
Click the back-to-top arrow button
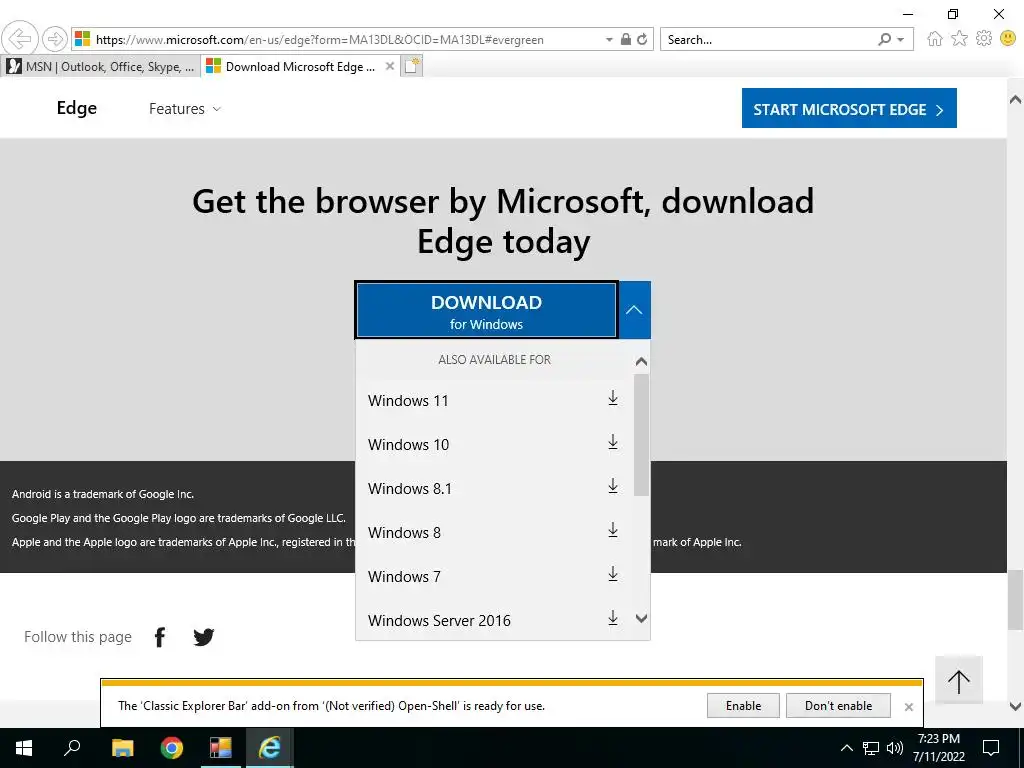point(959,682)
